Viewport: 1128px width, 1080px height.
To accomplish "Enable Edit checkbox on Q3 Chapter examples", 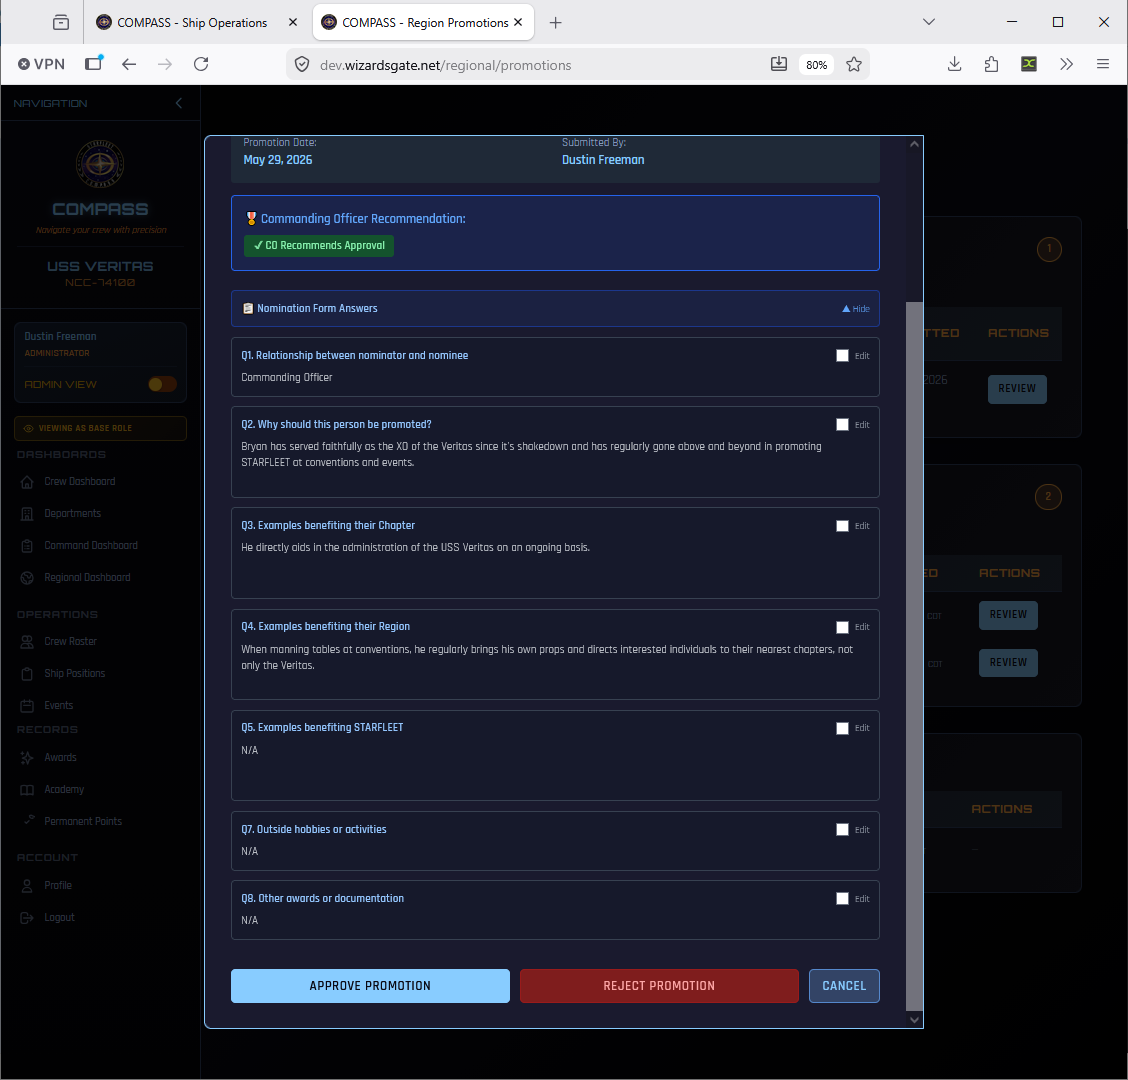I will pos(842,526).
